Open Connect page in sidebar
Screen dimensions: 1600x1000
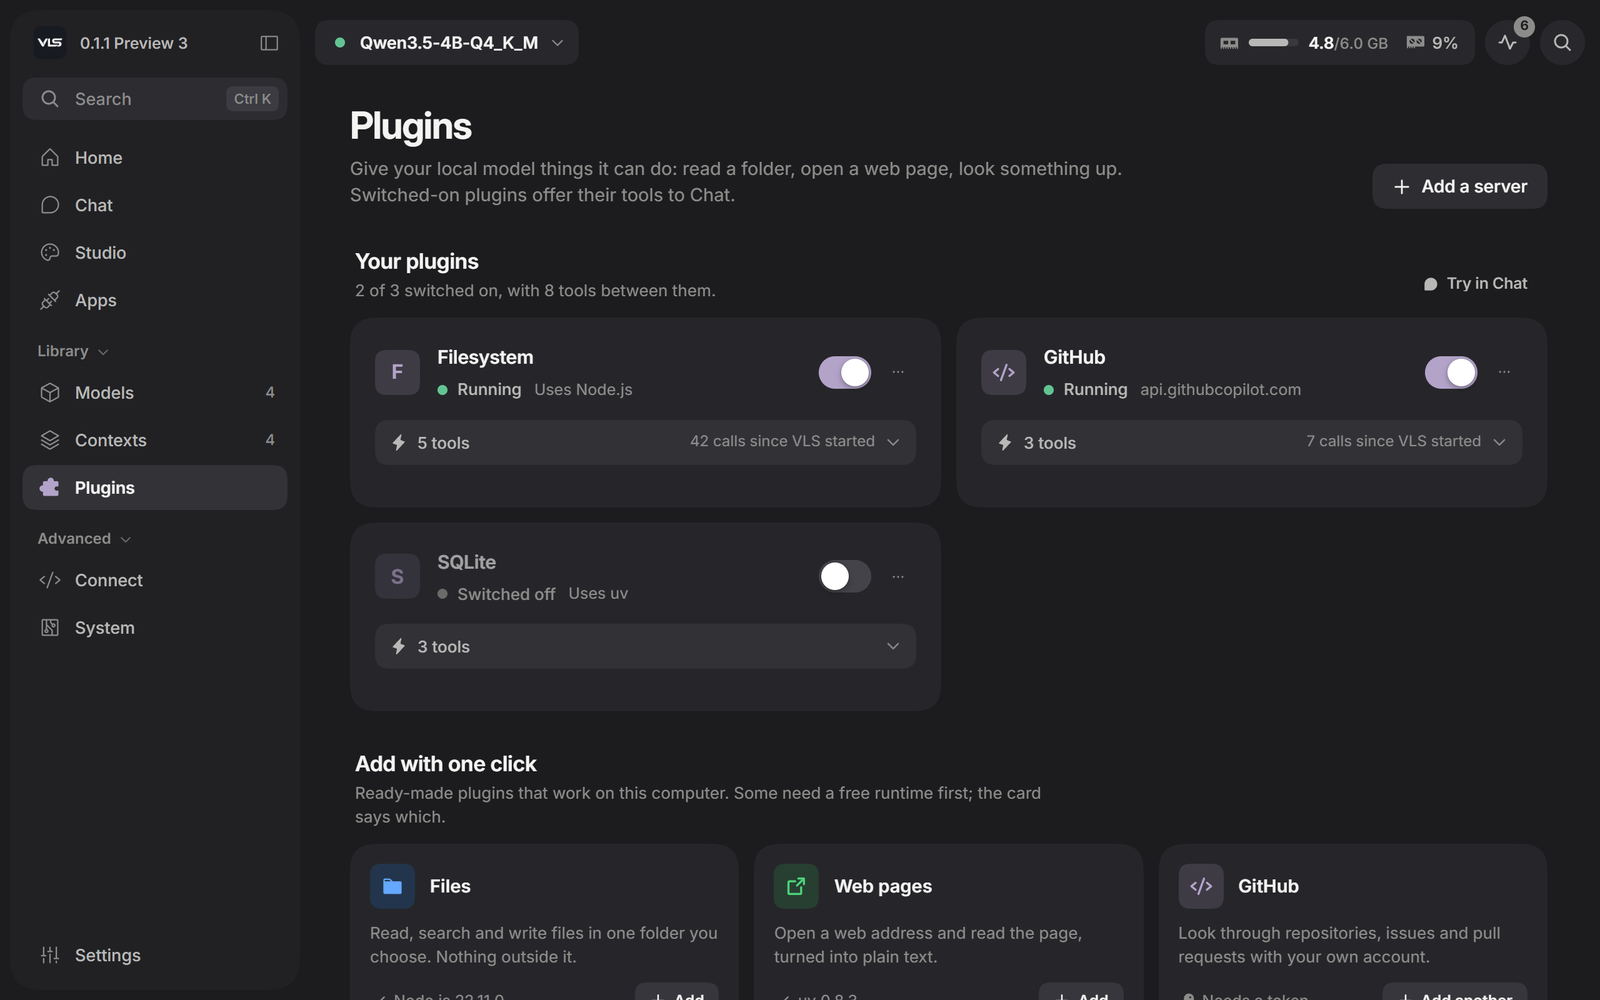click(x=155, y=580)
